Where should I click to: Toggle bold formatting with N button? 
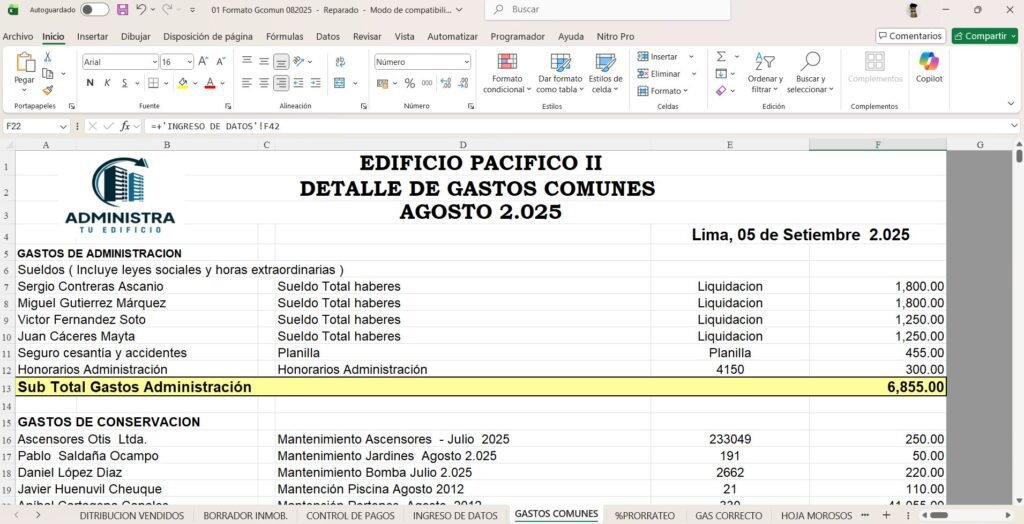coord(90,83)
